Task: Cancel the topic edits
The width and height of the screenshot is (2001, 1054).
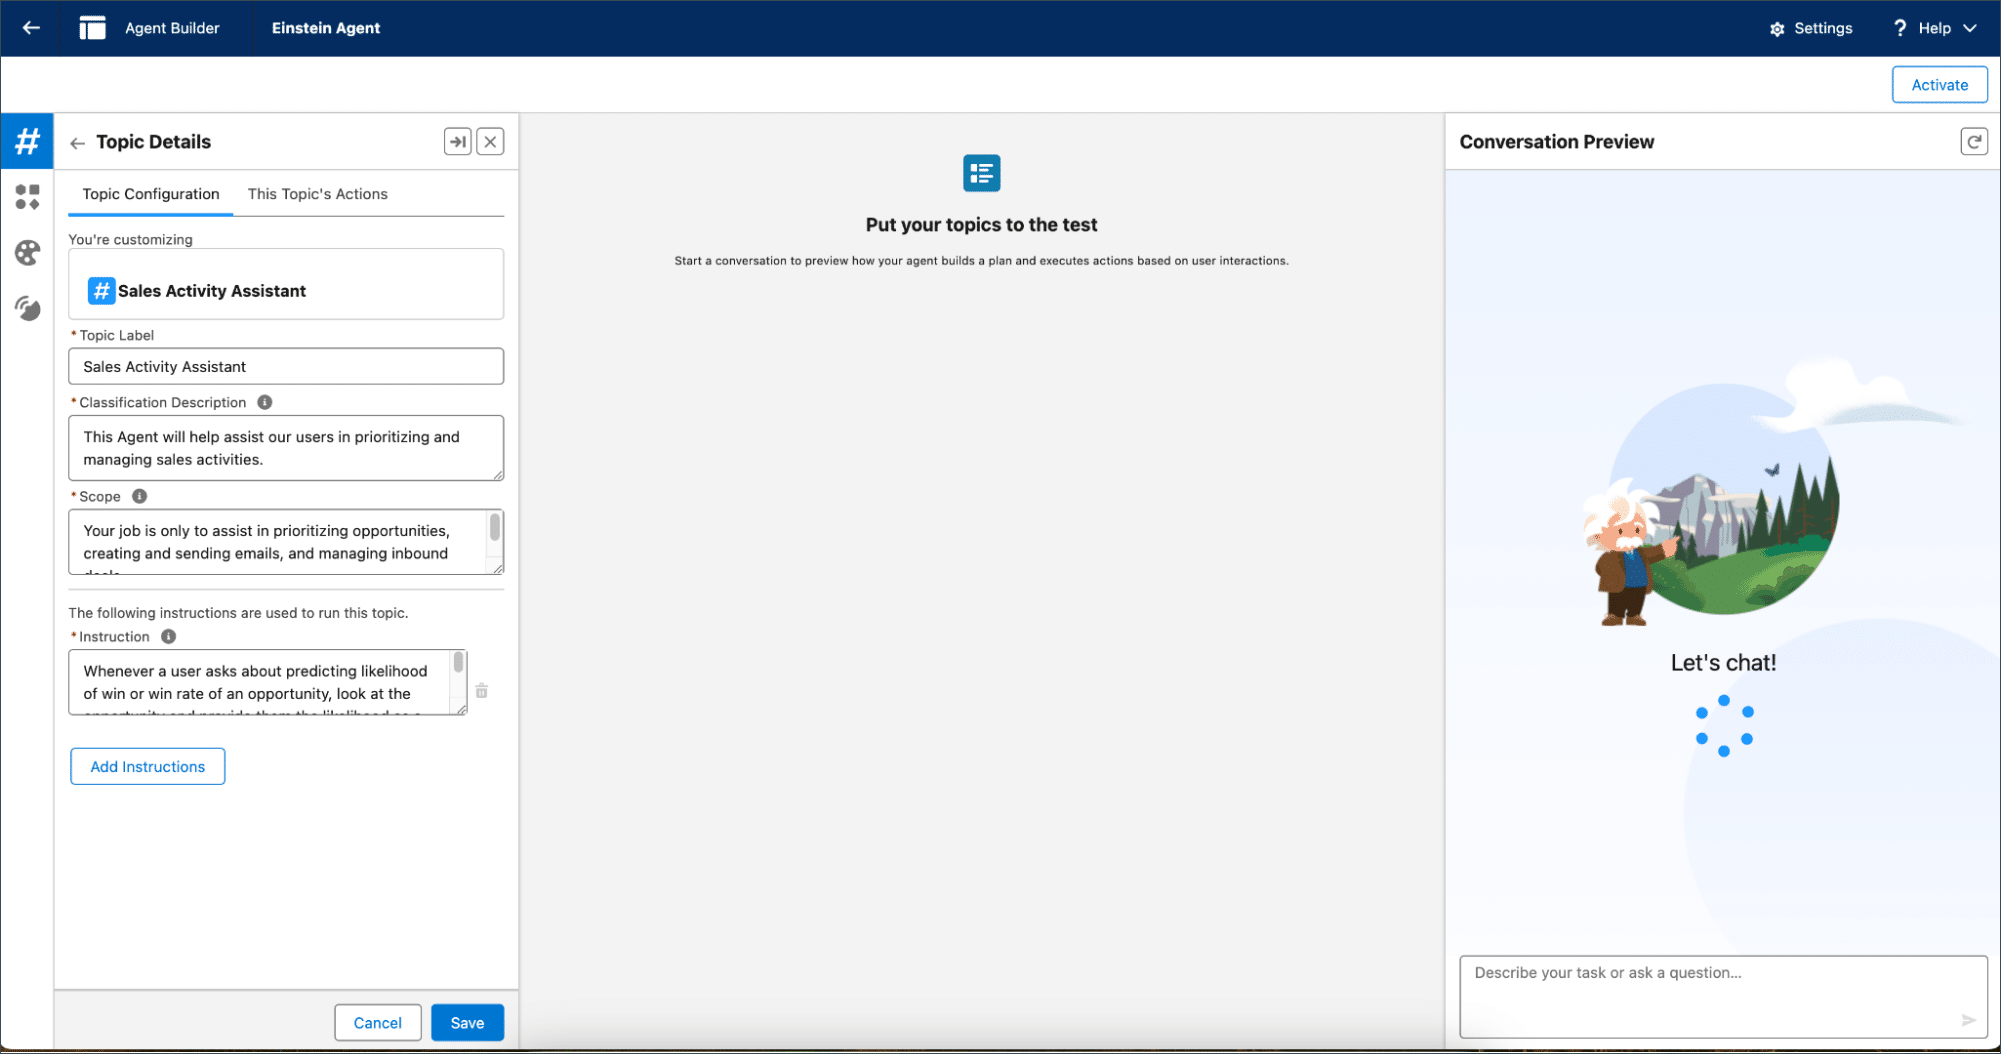Action: tap(377, 1022)
